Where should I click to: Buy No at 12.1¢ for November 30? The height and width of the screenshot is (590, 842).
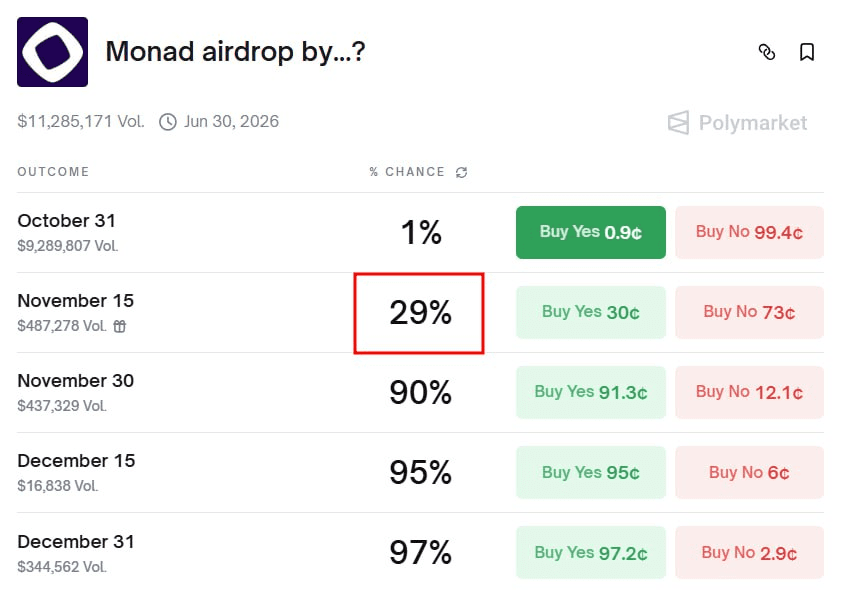point(749,392)
